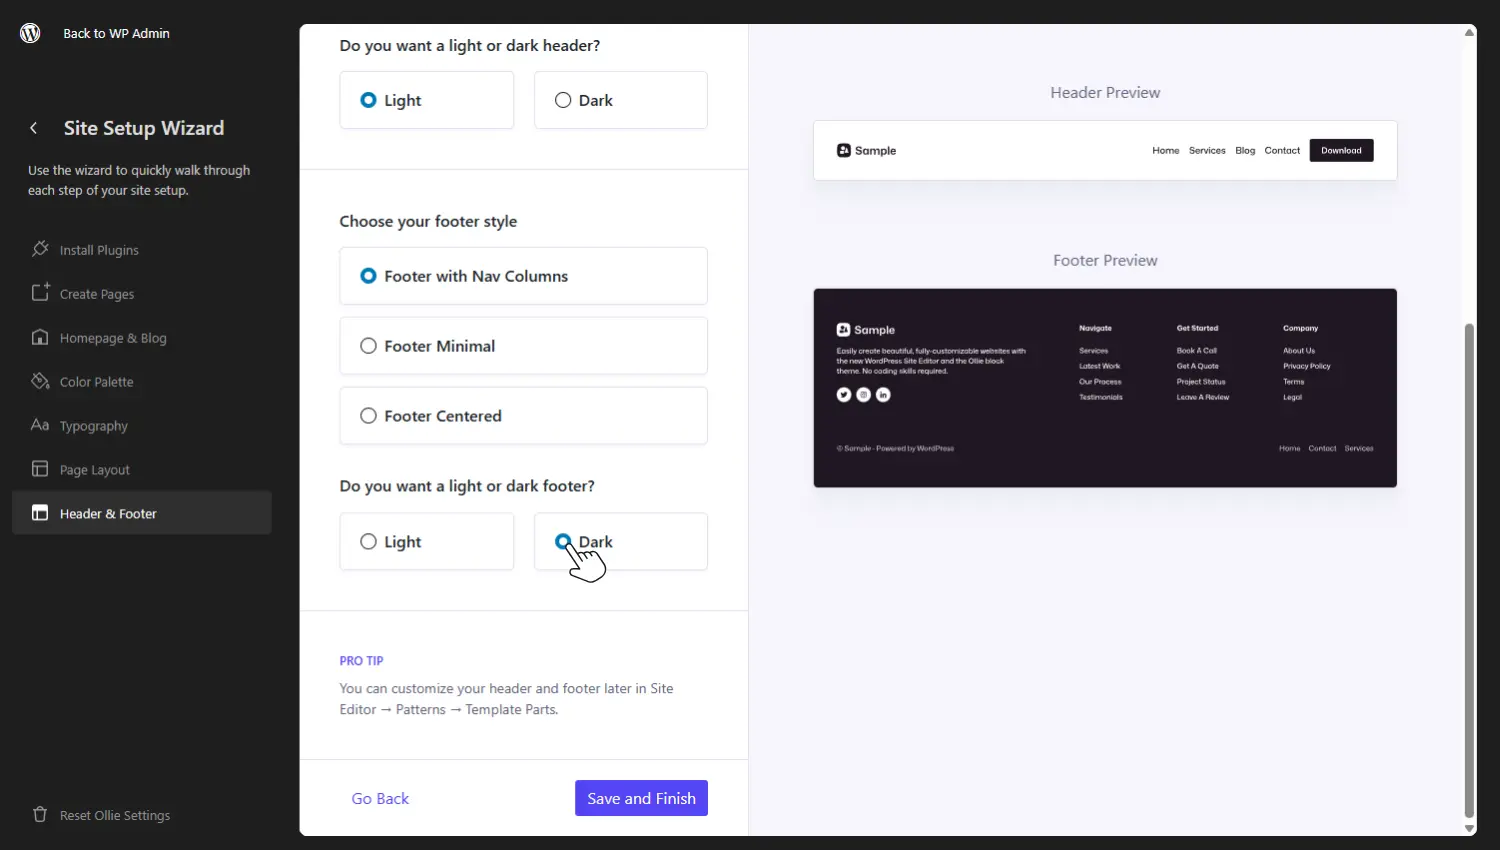The height and width of the screenshot is (850, 1500).
Task: Click Header Preview label
Action: 1105,92
